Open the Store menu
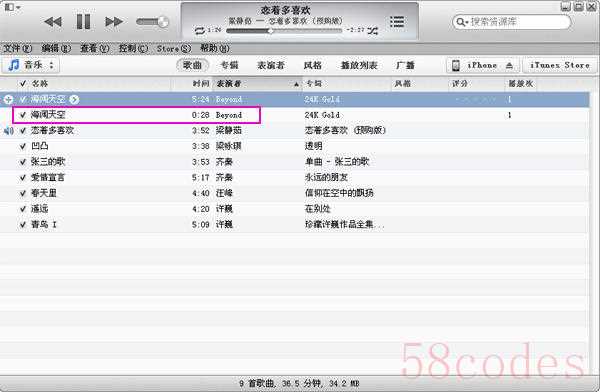 click(174, 49)
